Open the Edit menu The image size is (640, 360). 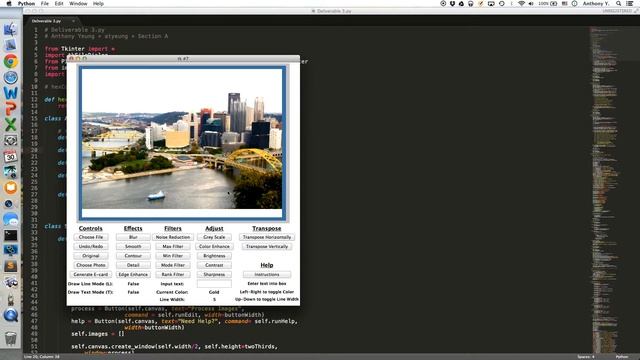pyautogui.click(x=59, y=4)
